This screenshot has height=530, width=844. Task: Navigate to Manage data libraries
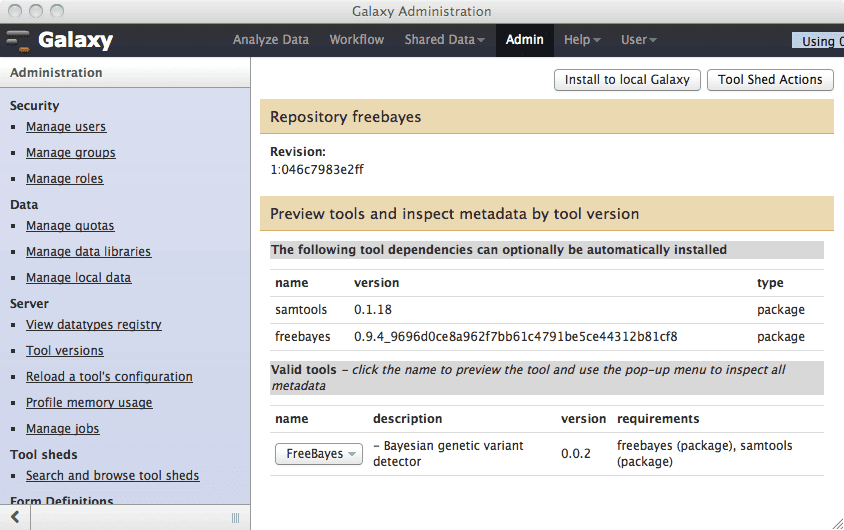(x=88, y=252)
